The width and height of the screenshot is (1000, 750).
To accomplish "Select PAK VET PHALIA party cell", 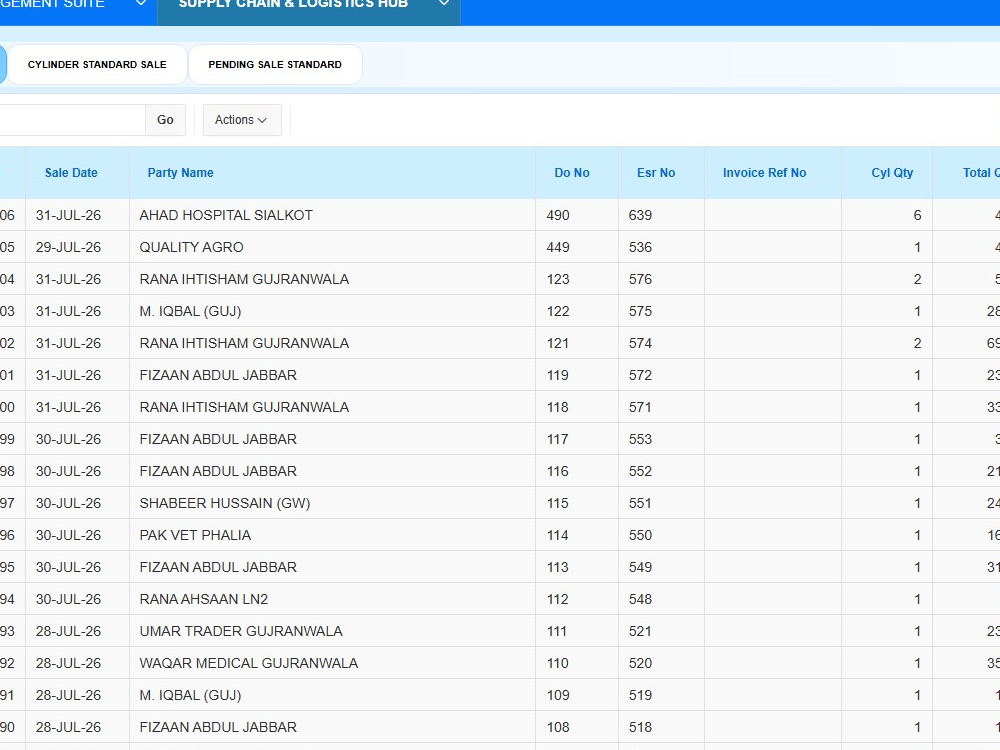I will (332, 535).
